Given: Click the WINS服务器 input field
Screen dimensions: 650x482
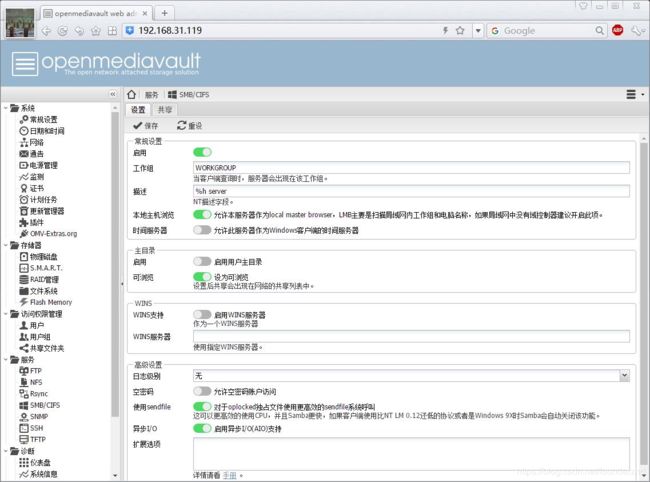Looking at the screenshot, I should [411, 337].
